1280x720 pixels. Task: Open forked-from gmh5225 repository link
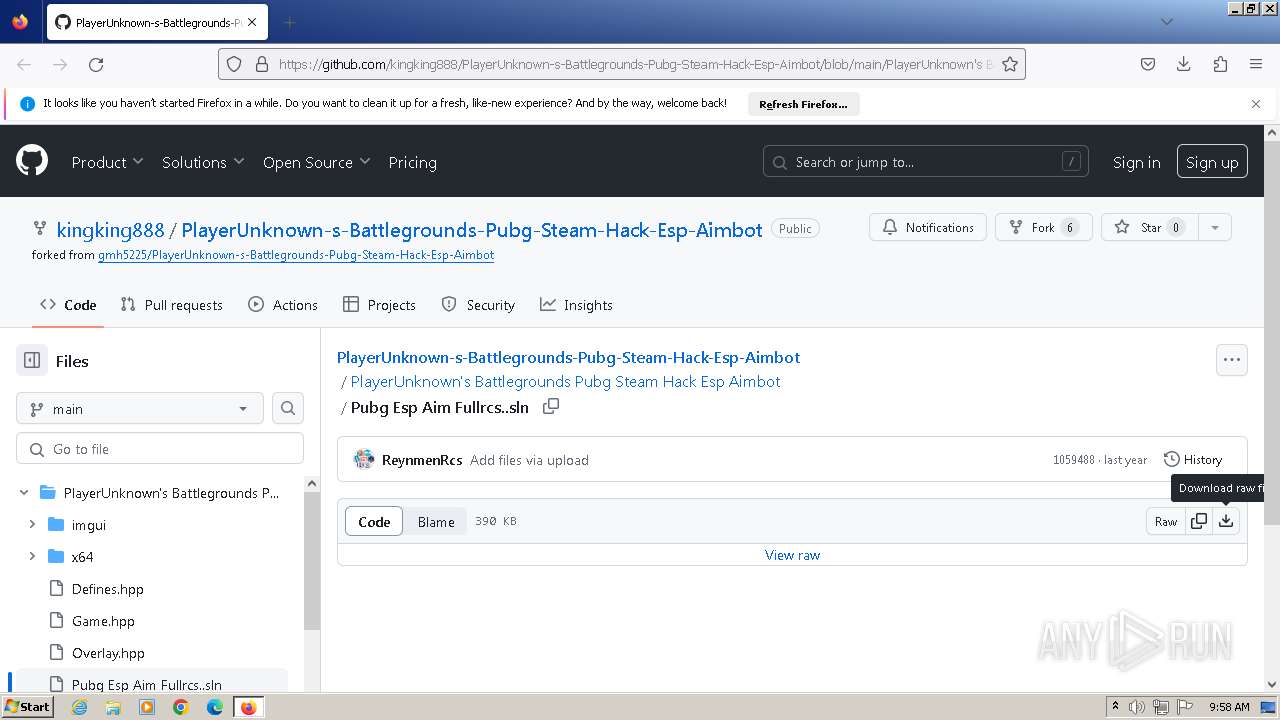(296, 255)
